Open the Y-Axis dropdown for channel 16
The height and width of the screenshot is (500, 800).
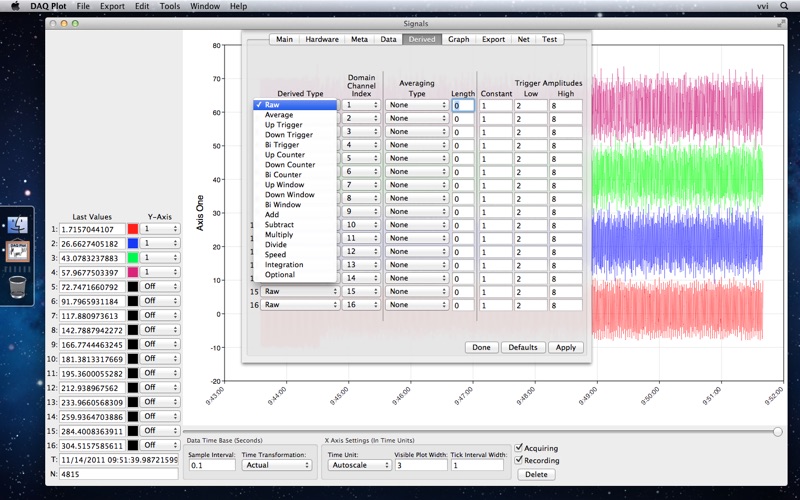pos(160,445)
